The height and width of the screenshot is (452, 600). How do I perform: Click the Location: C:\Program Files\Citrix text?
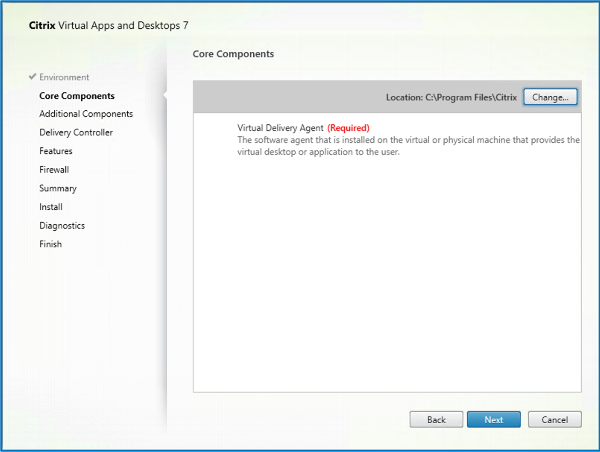tap(451, 98)
